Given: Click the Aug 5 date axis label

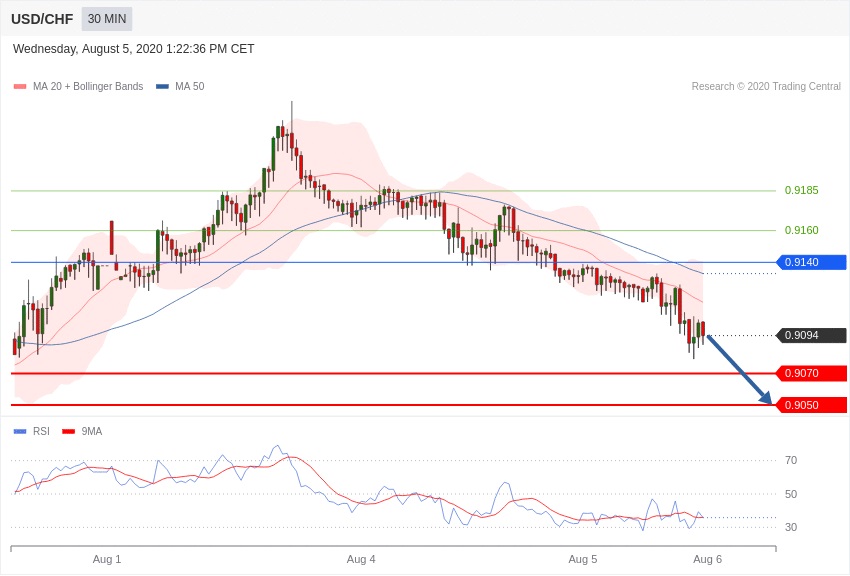Looking at the screenshot, I should [583, 559].
